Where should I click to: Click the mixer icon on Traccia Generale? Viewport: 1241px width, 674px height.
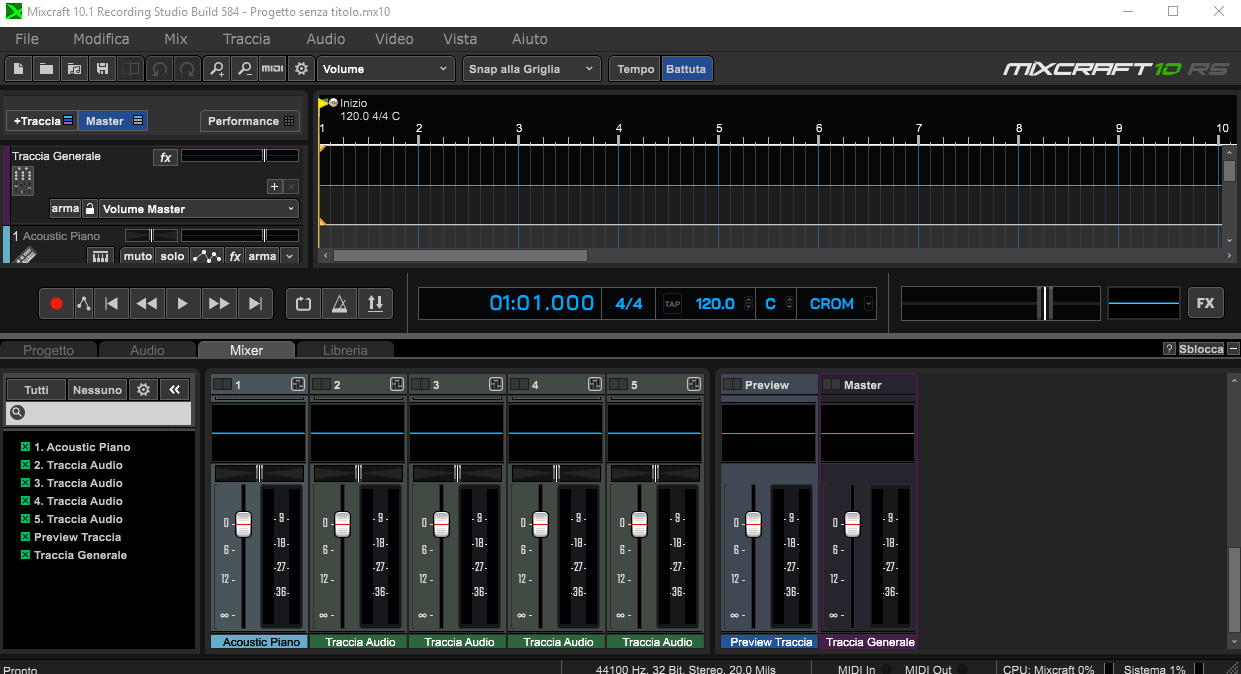[23, 181]
